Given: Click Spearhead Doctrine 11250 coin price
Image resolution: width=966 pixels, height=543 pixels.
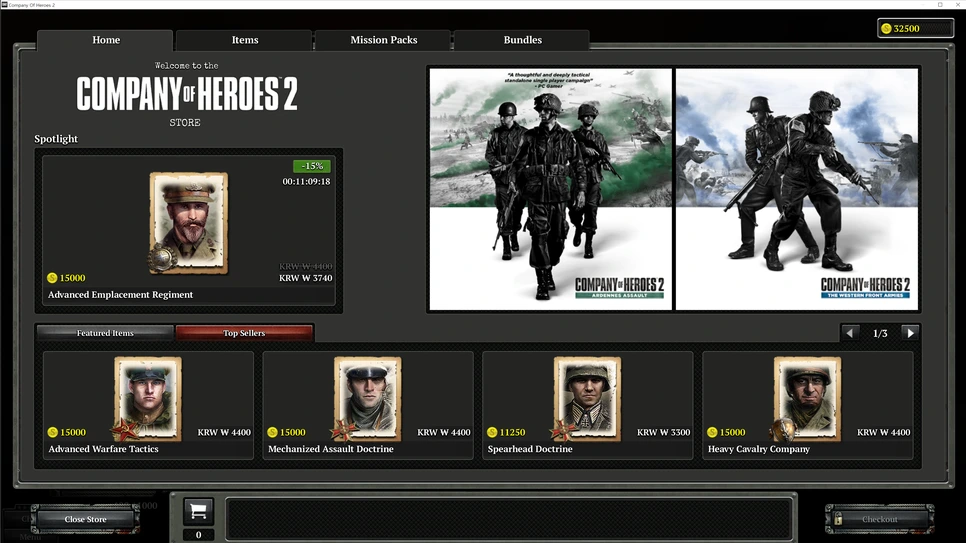Looking at the screenshot, I should (506, 432).
